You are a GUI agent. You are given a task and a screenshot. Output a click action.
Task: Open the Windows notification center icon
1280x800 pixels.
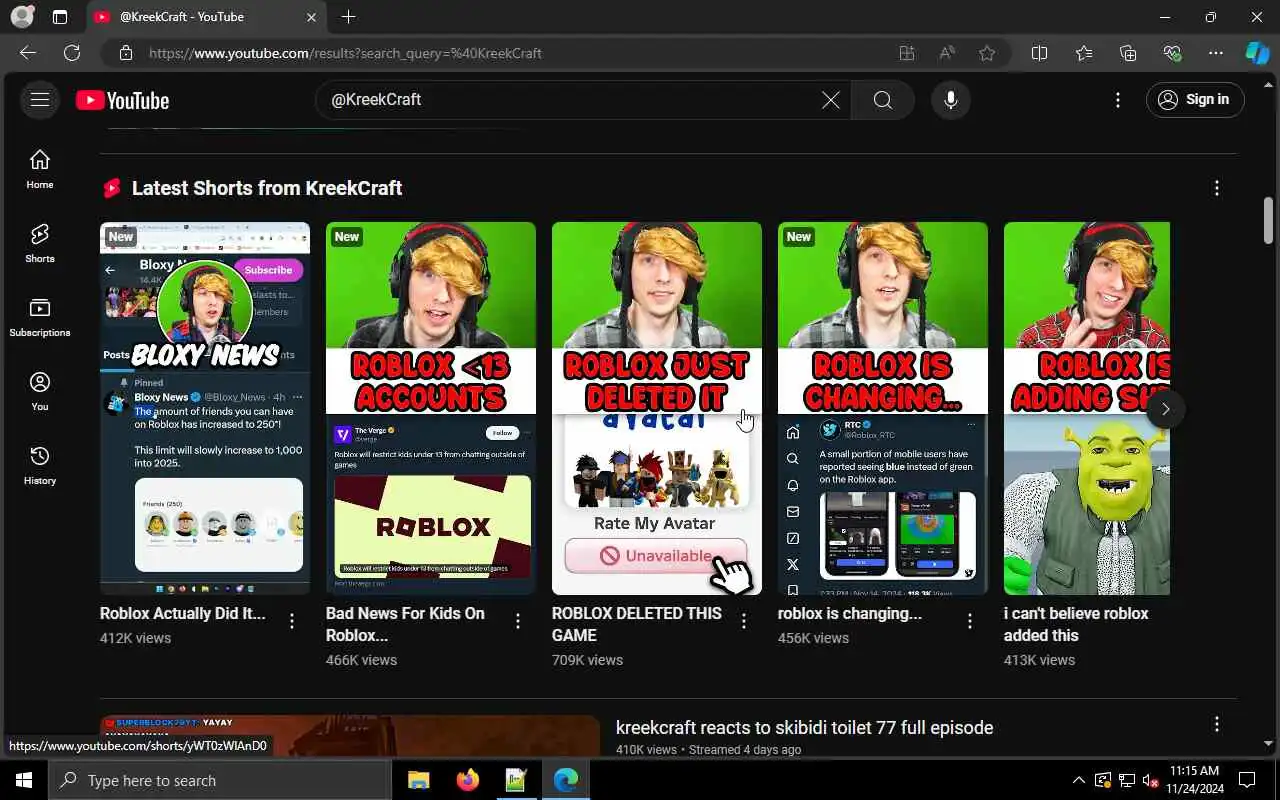[1247, 780]
